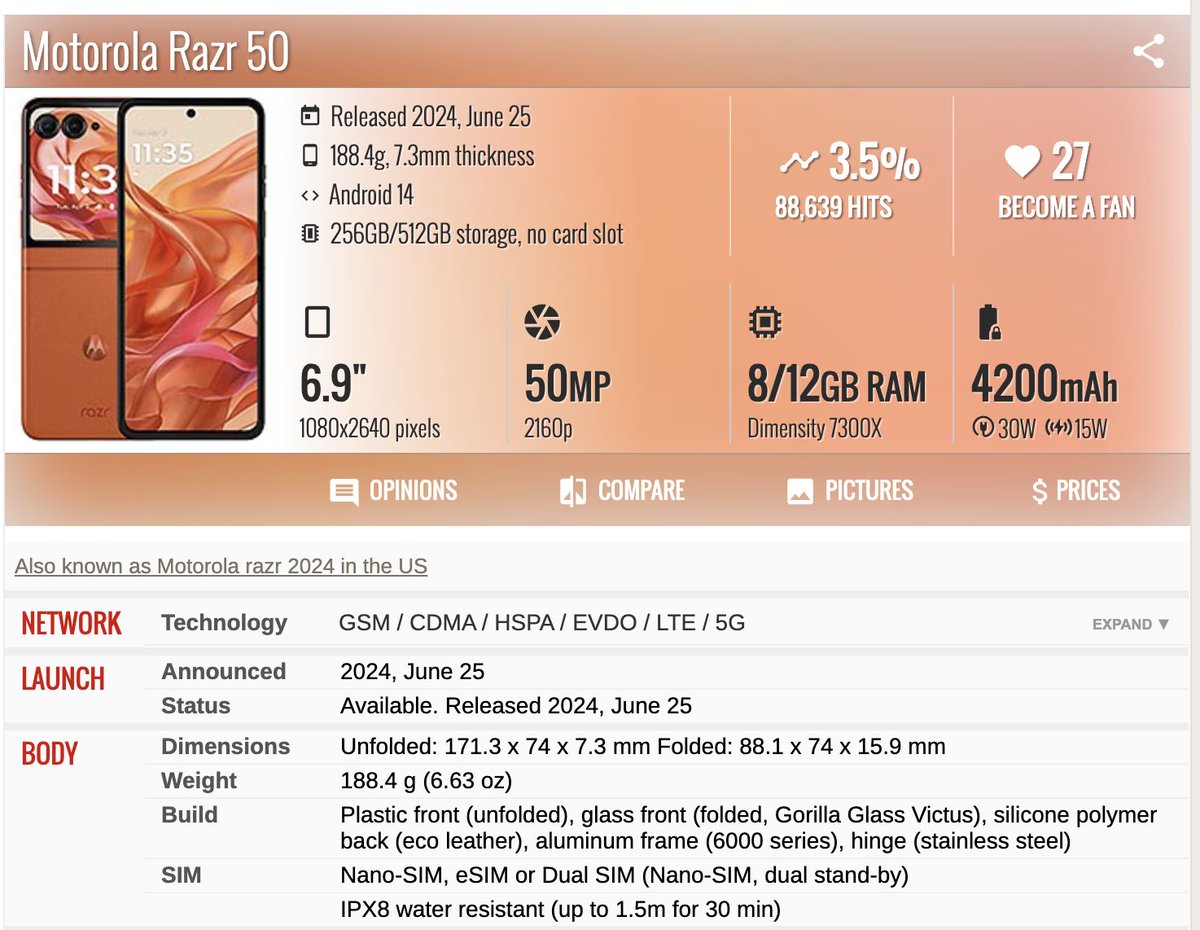Click the Technology spec label

(224, 623)
